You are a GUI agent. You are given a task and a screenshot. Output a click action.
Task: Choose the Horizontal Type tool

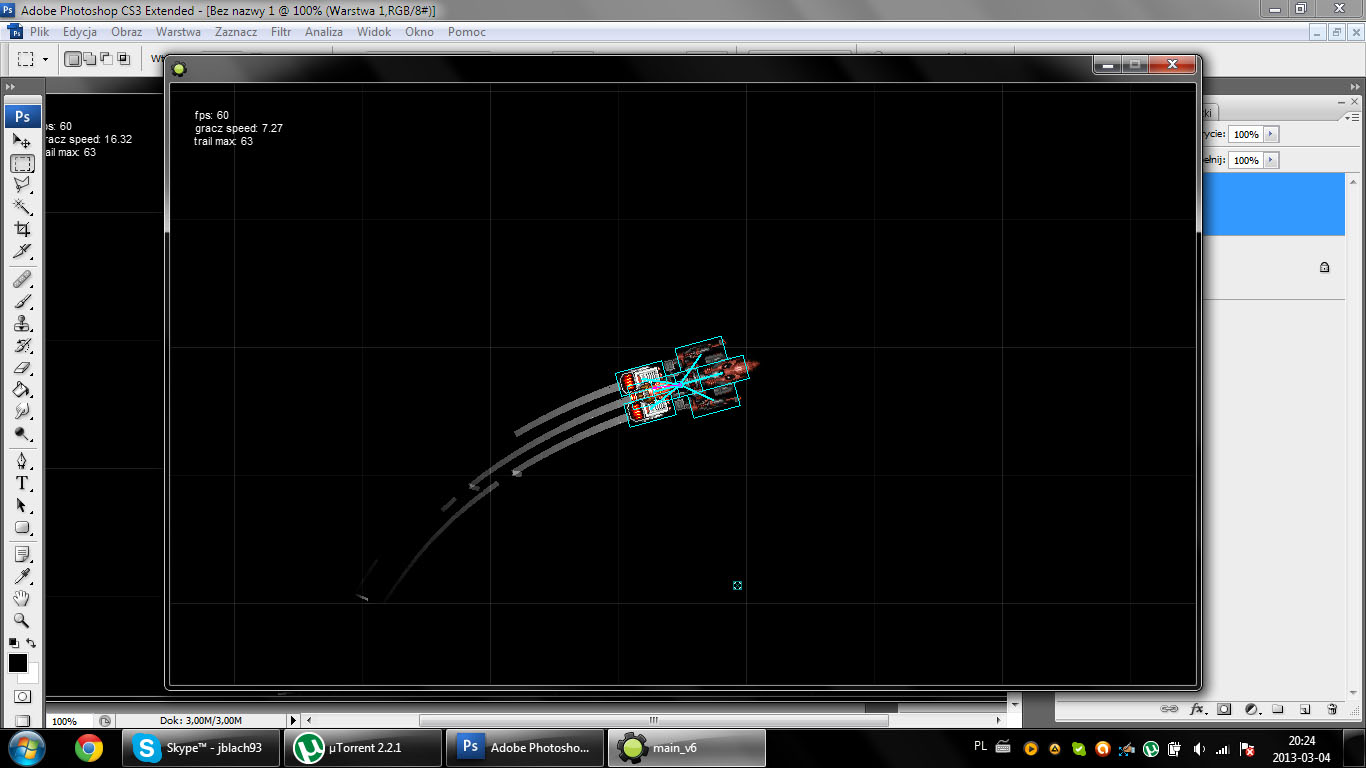tap(22, 483)
